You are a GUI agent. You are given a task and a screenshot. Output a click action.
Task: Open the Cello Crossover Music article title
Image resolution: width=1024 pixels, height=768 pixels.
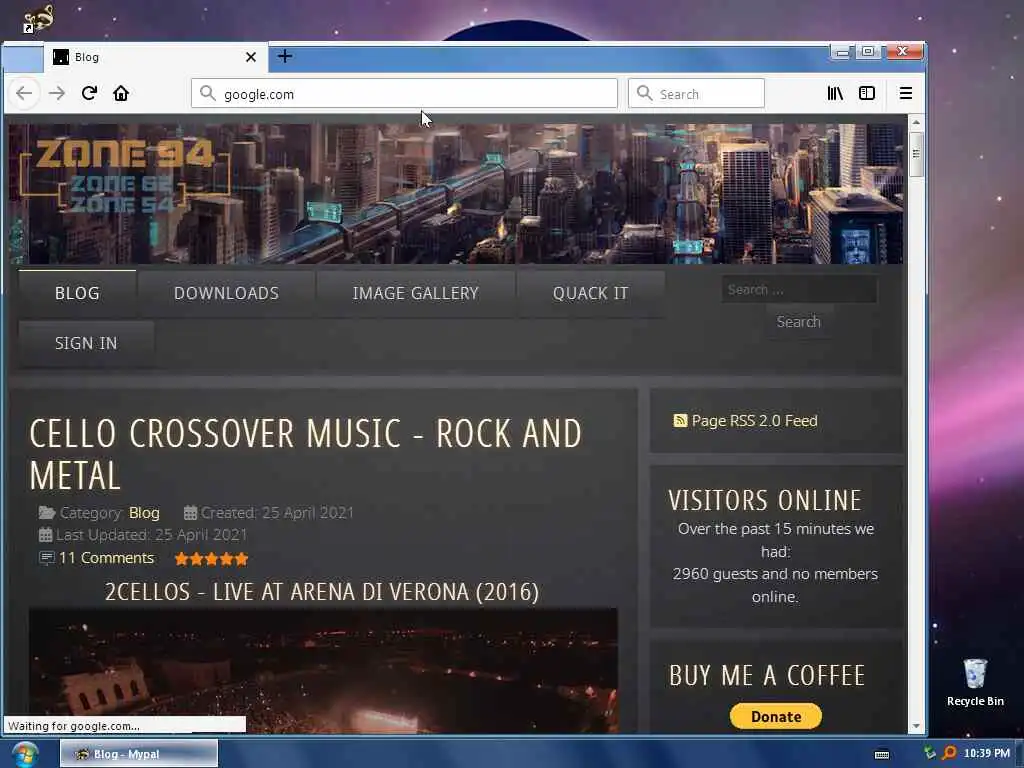point(305,454)
